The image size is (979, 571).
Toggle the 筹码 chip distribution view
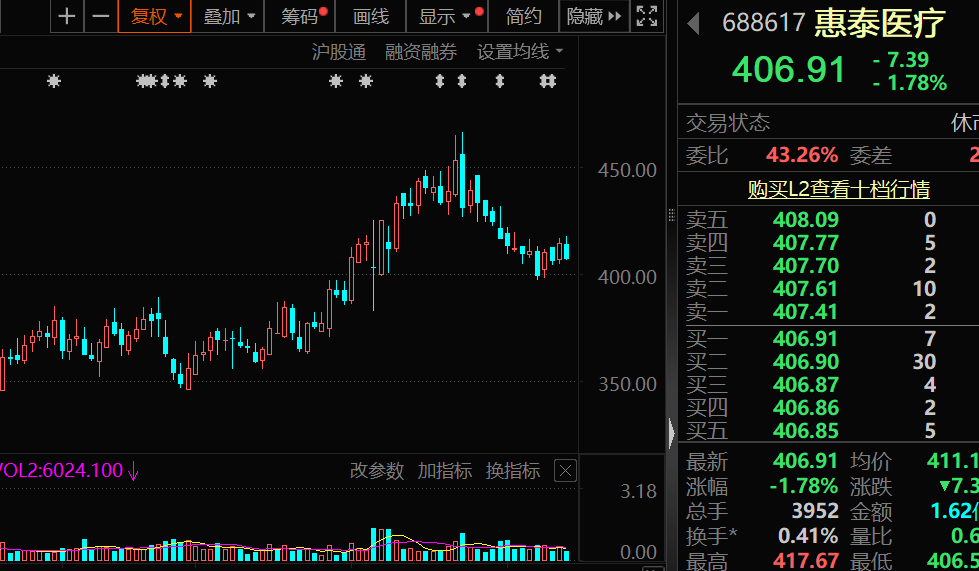point(303,16)
